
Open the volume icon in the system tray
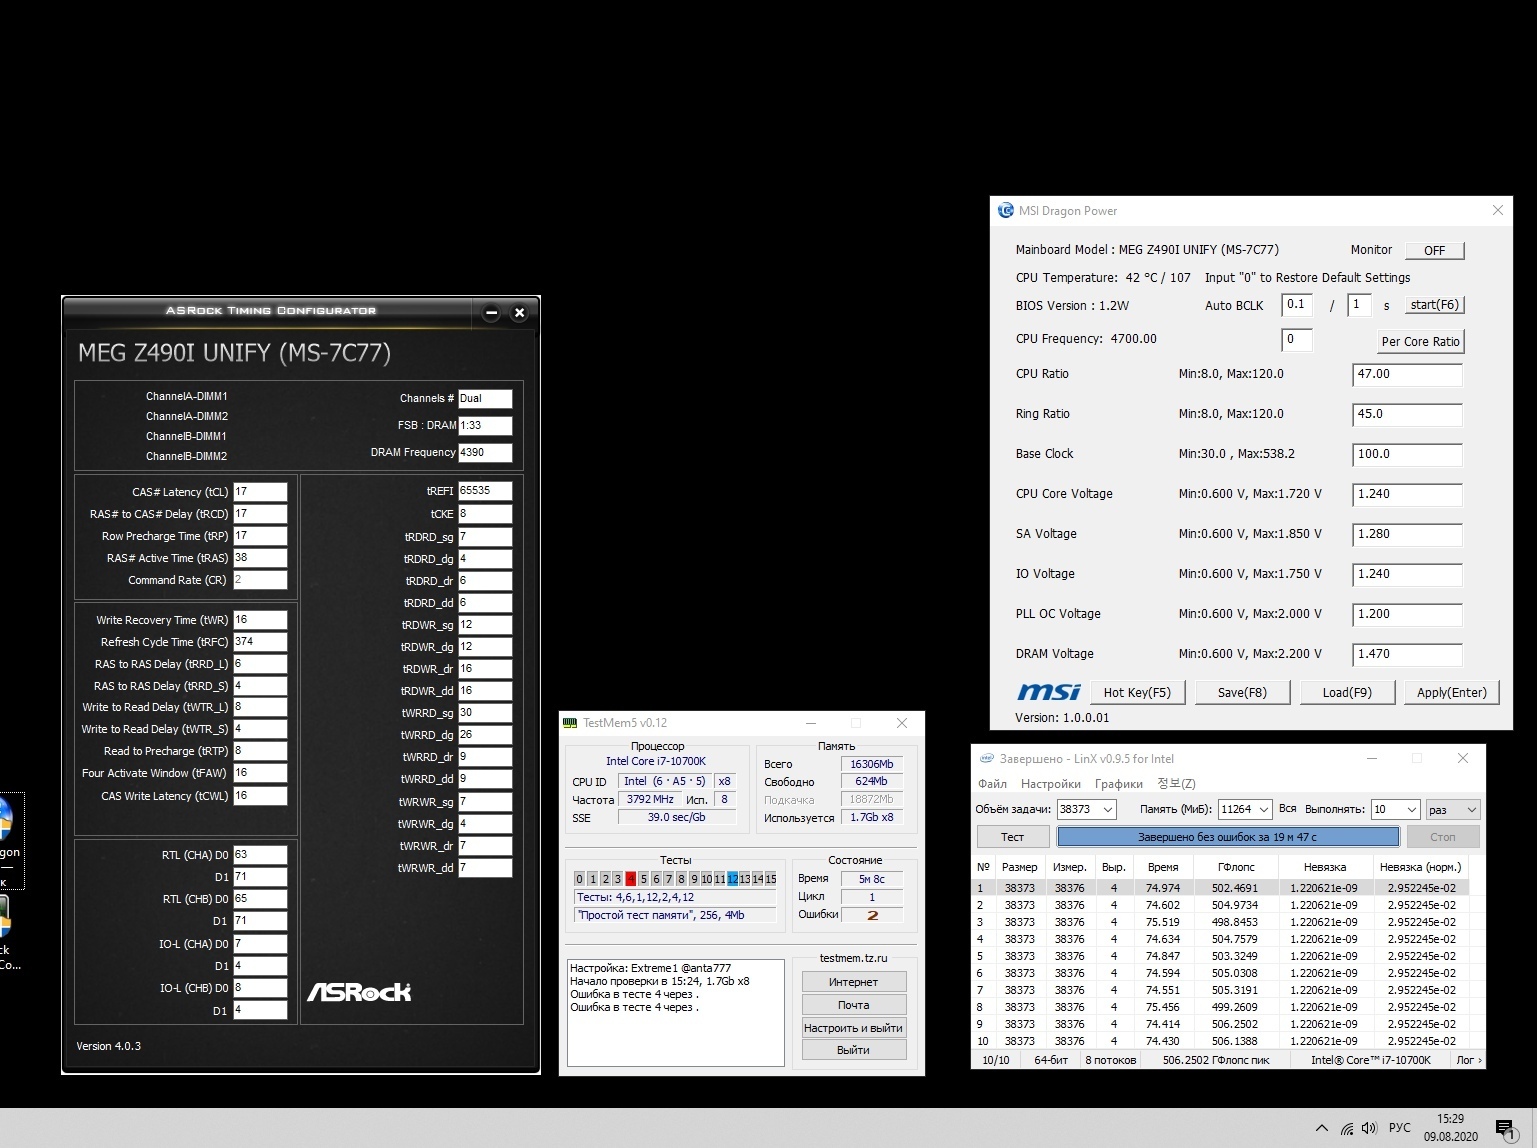1369,1128
